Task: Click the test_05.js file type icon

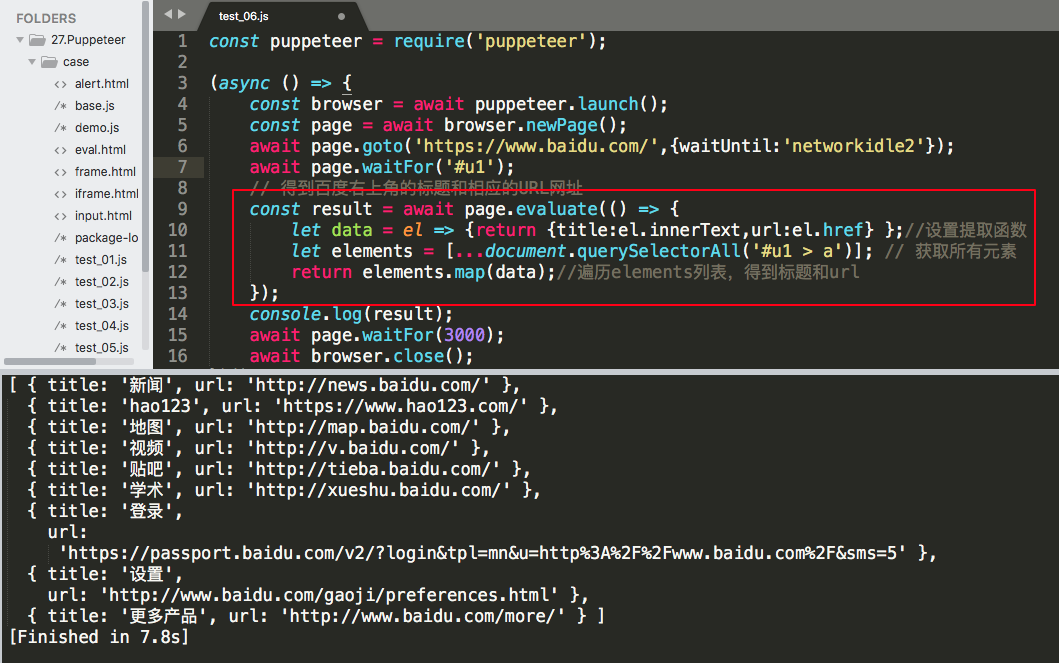Action: pyautogui.click(x=61, y=348)
